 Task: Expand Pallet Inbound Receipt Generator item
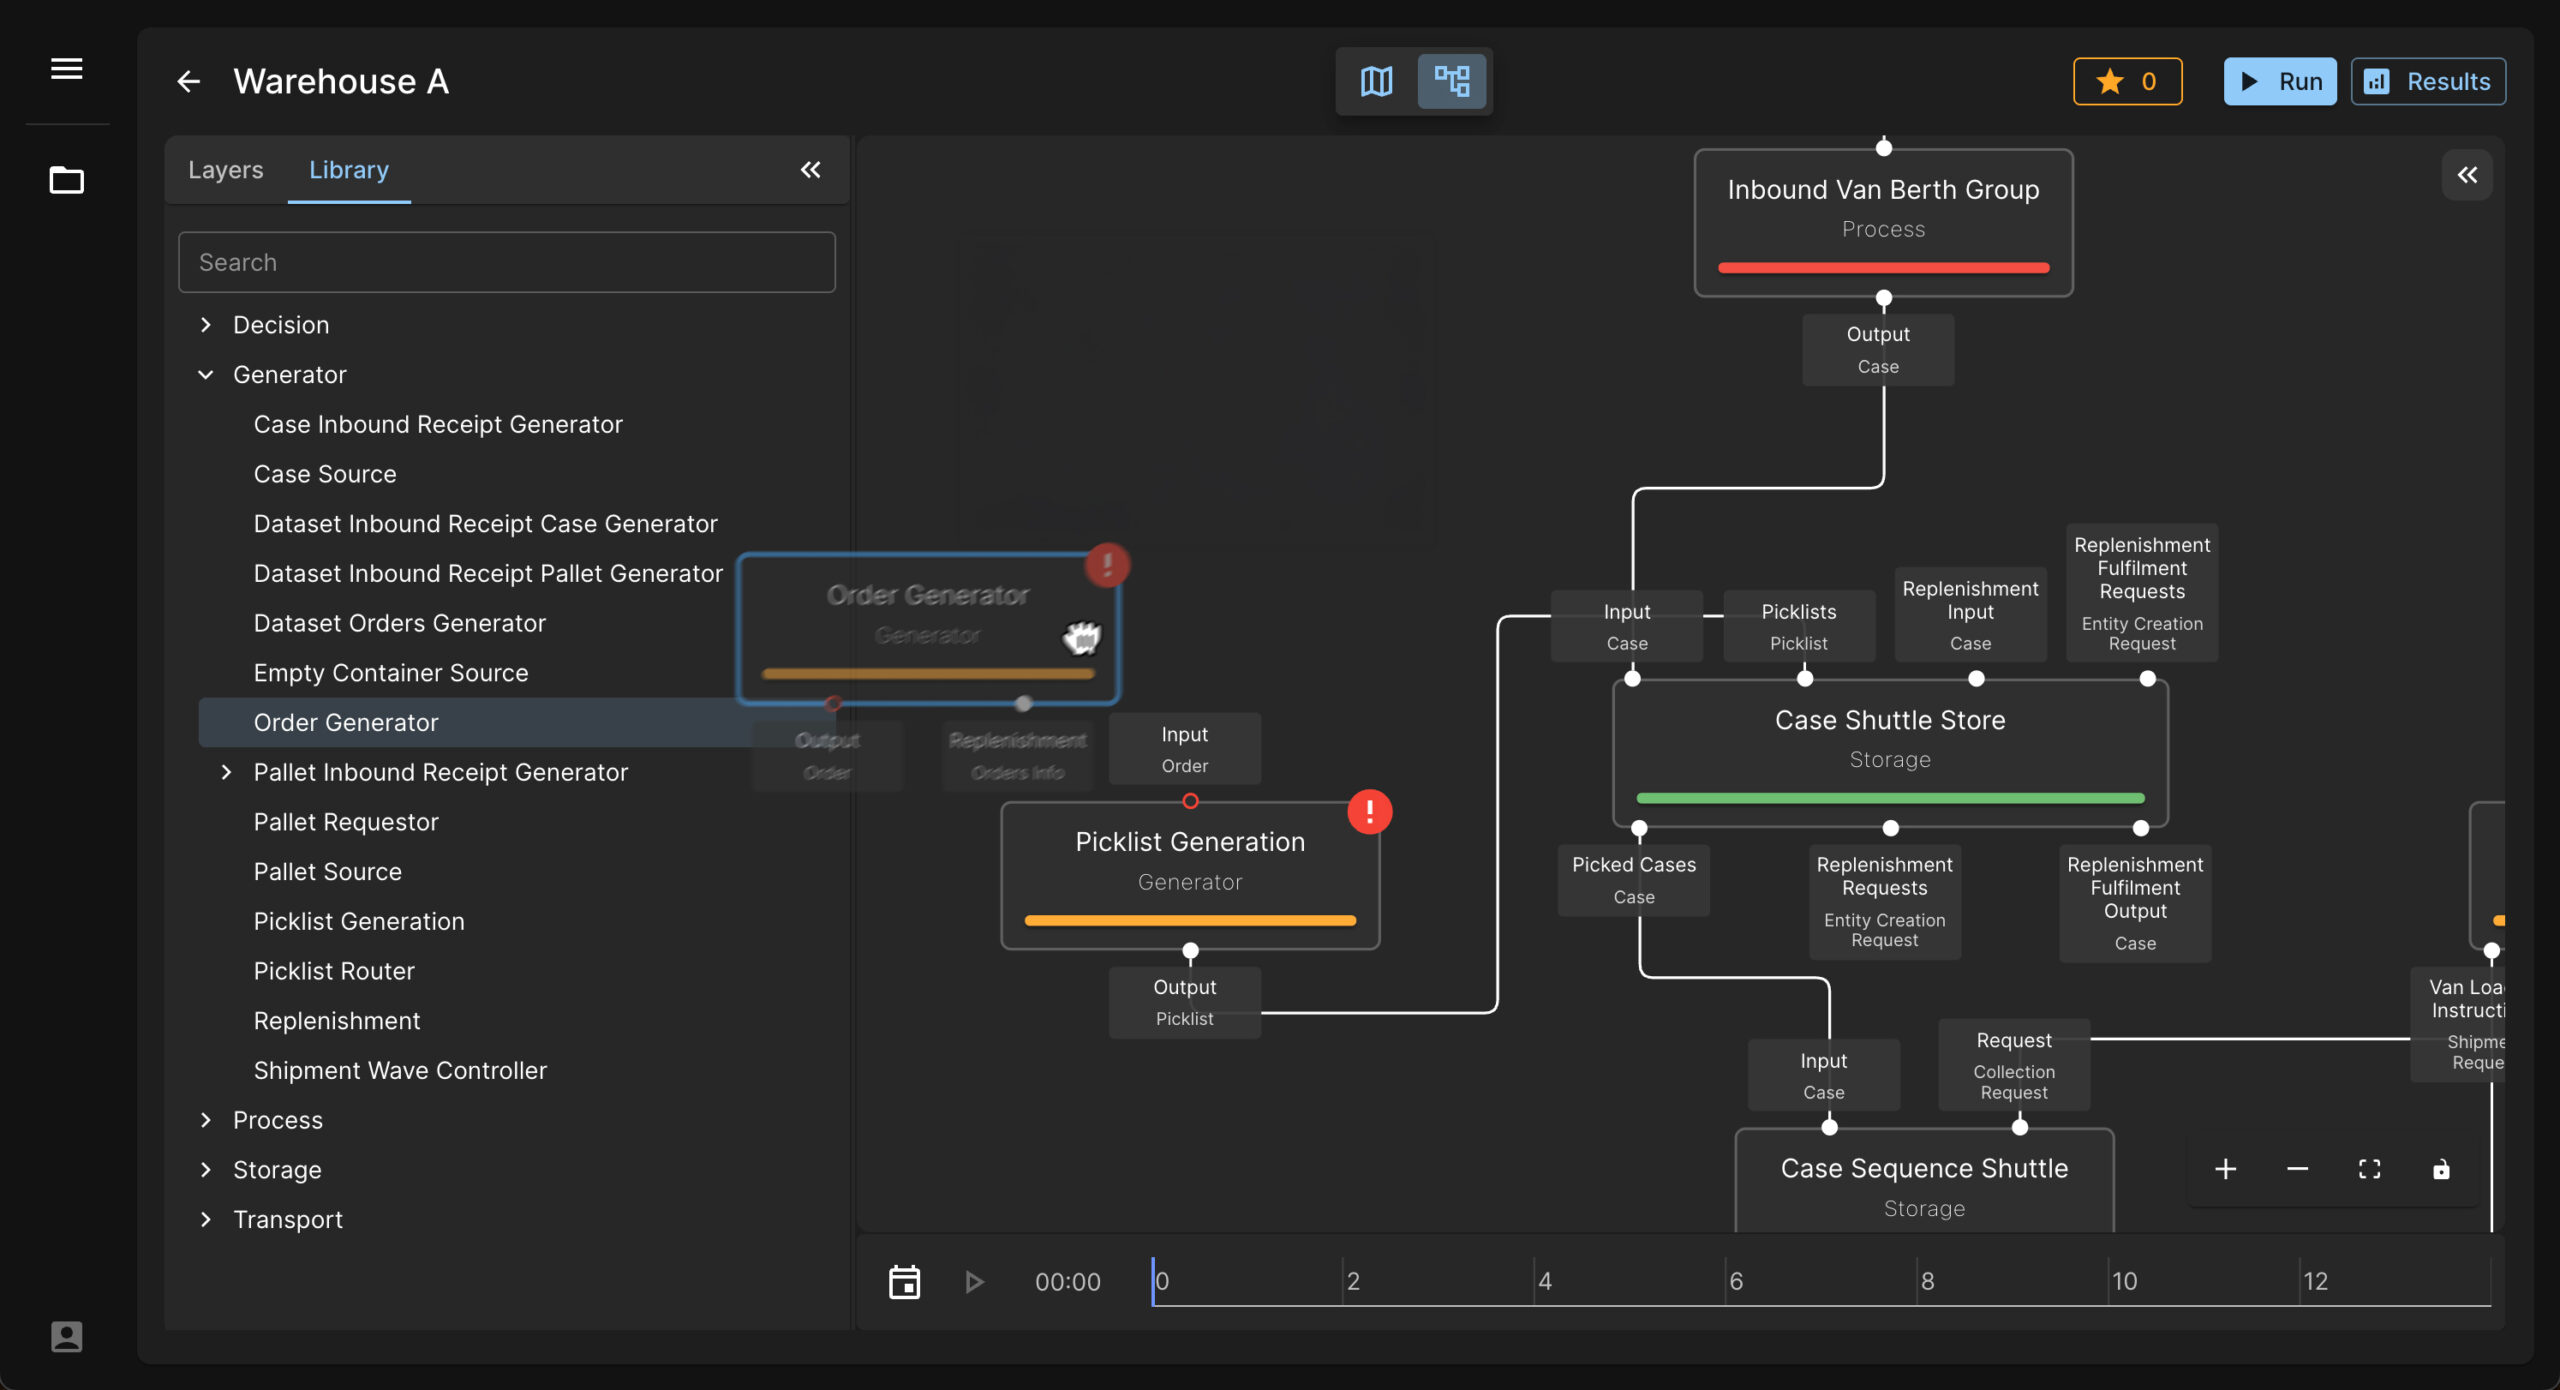click(226, 772)
